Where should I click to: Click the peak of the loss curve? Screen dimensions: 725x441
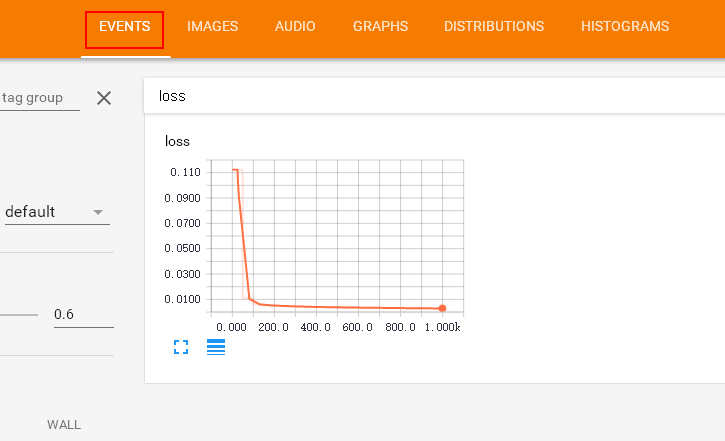(234, 170)
